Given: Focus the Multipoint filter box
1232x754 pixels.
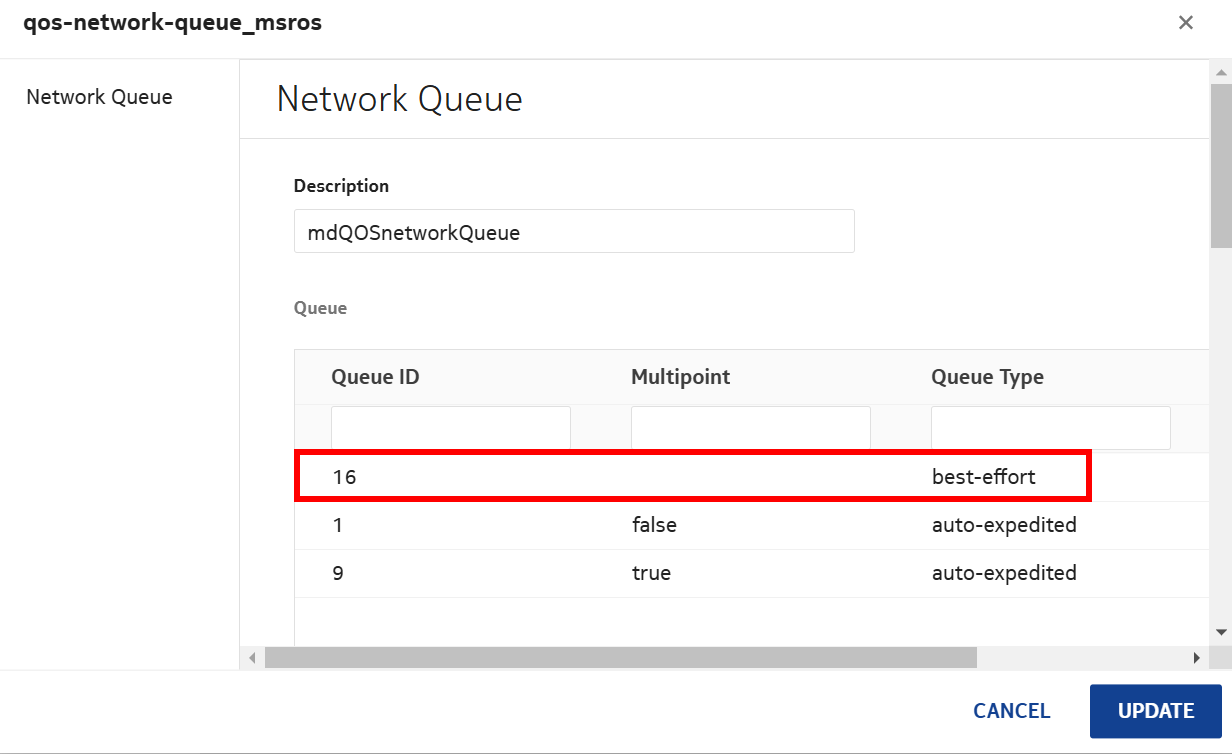Looking at the screenshot, I should (x=750, y=428).
